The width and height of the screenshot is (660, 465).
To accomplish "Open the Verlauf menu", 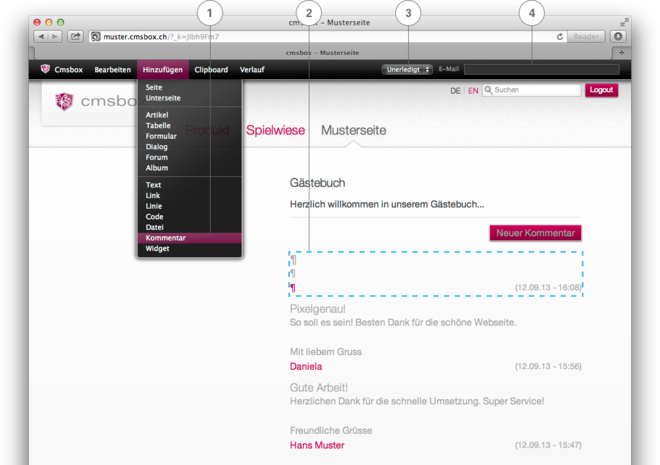I will (x=252, y=70).
